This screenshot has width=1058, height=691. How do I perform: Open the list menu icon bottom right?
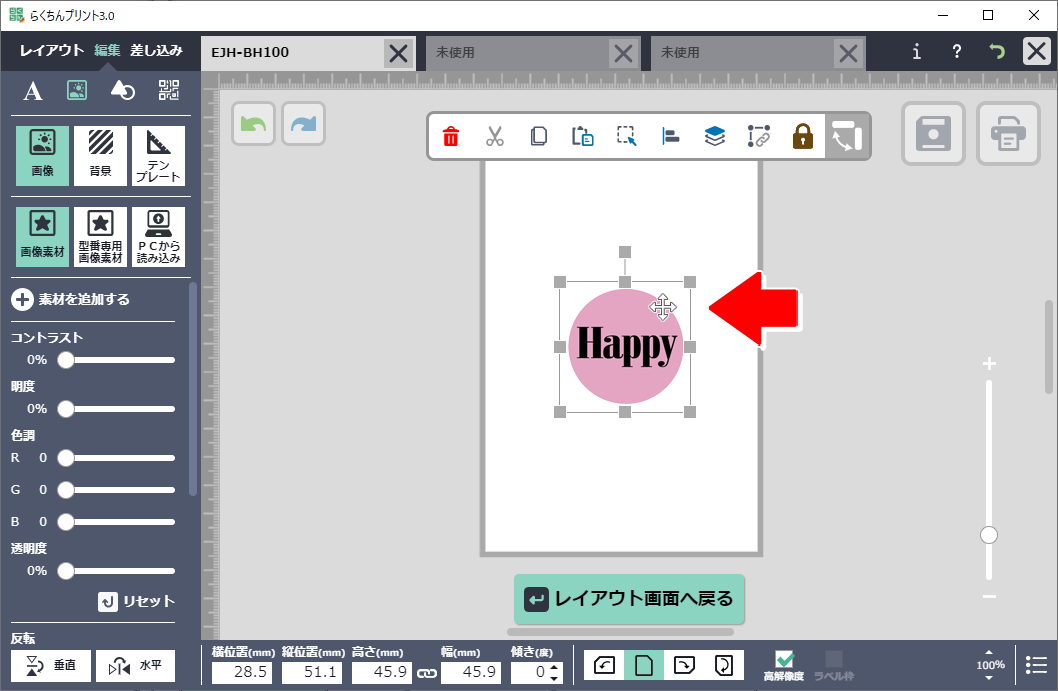1036,665
